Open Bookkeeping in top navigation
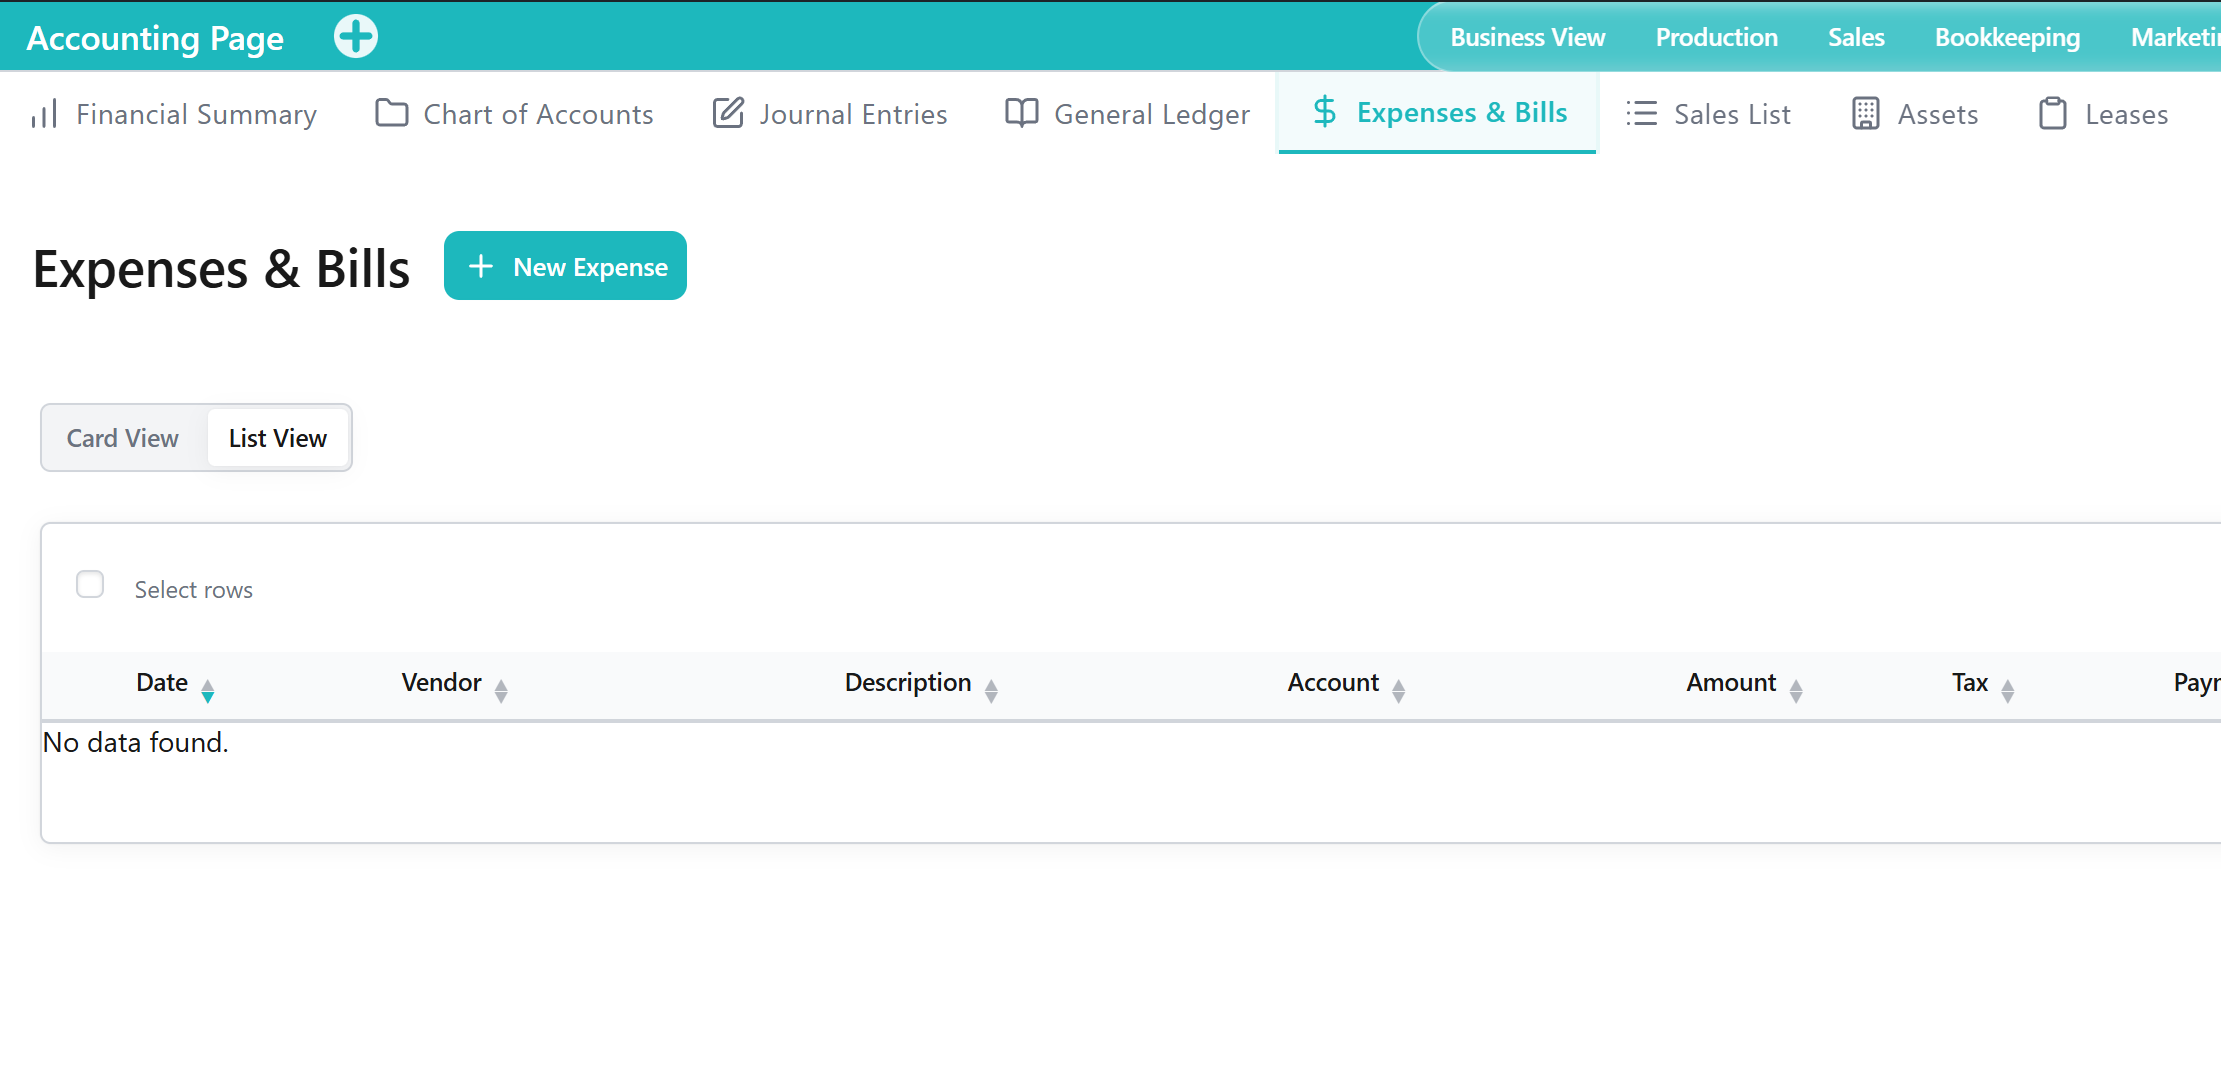This screenshot has height=1083, width=2221. click(x=2007, y=37)
